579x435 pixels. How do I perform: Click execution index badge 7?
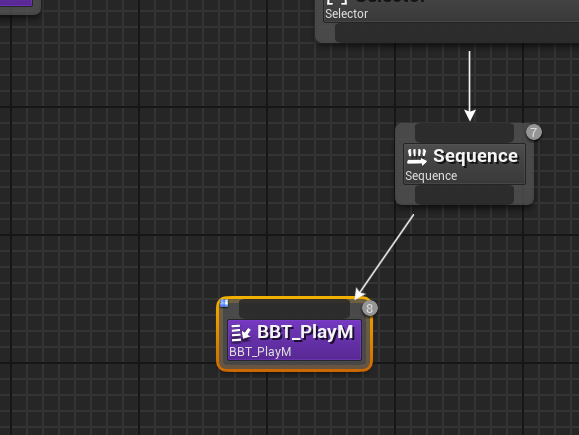pos(534,132)
